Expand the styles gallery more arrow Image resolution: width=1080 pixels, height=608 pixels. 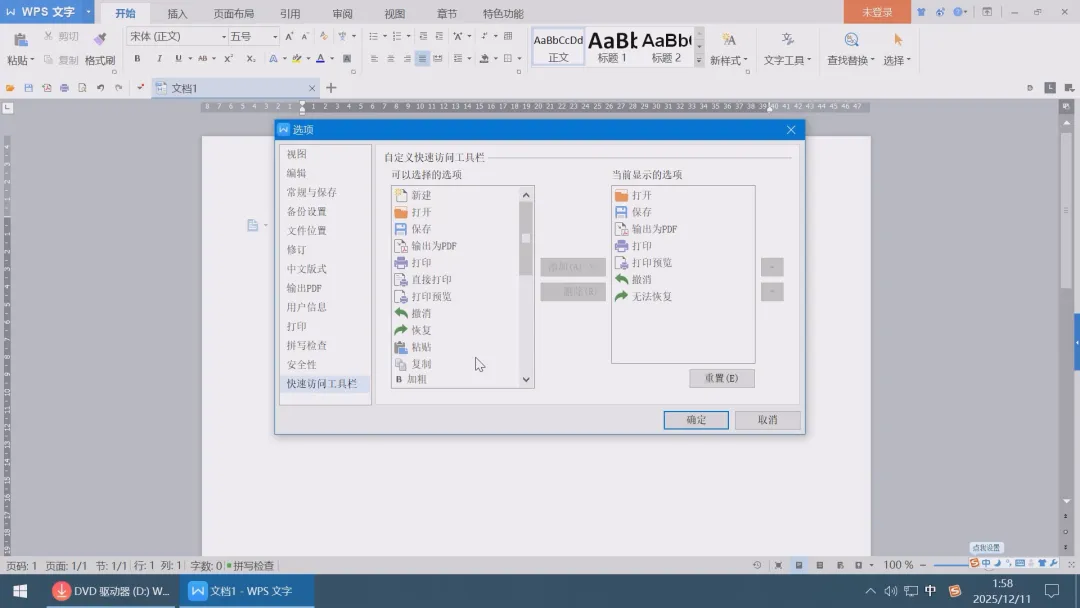click(698, 61)
